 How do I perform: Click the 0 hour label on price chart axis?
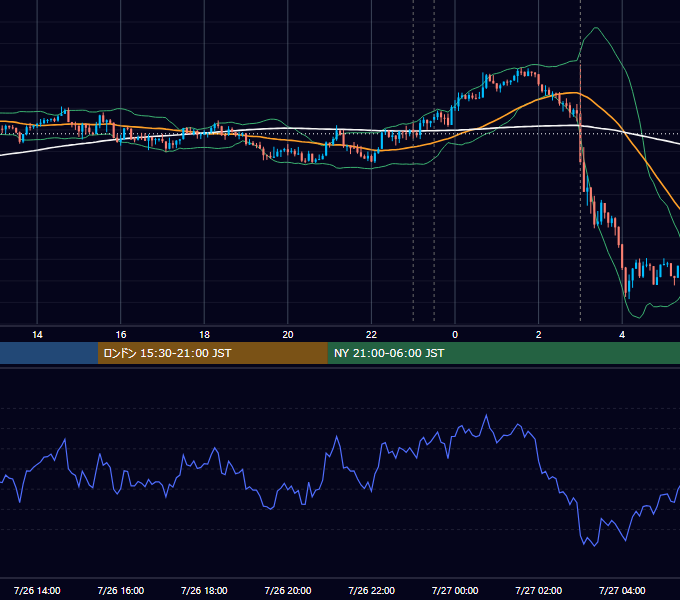tap(455, 335)
